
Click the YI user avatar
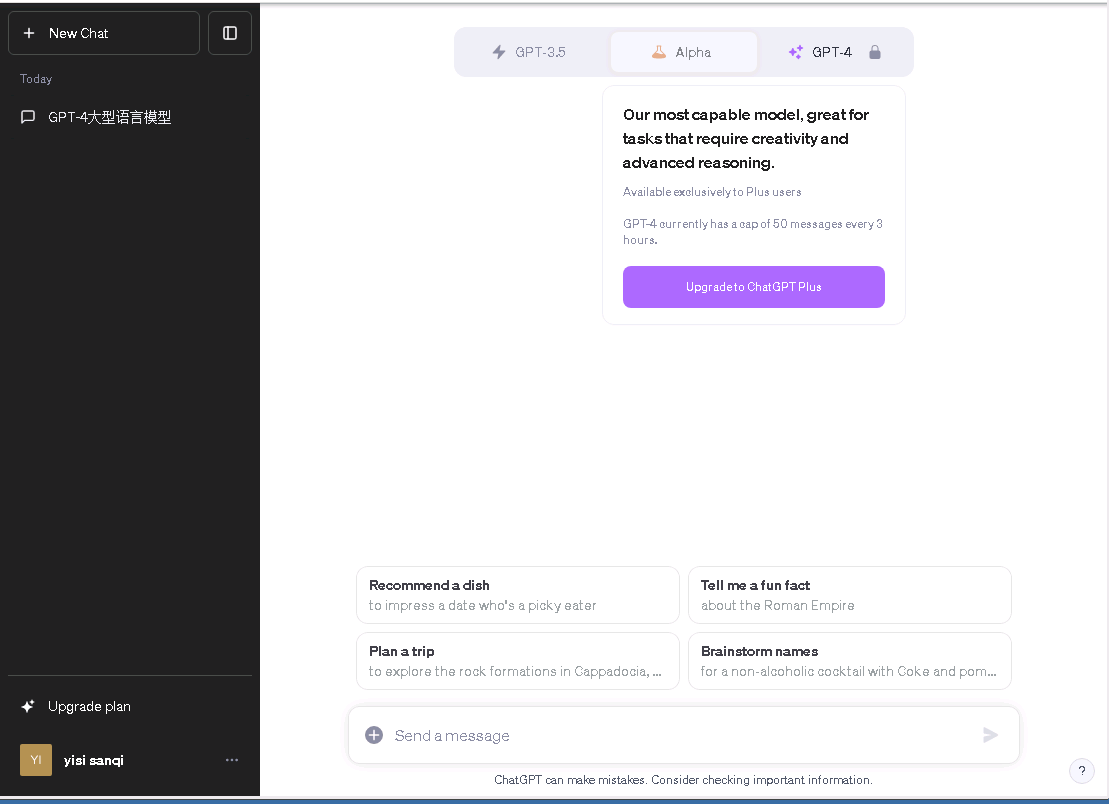point(36,760)
